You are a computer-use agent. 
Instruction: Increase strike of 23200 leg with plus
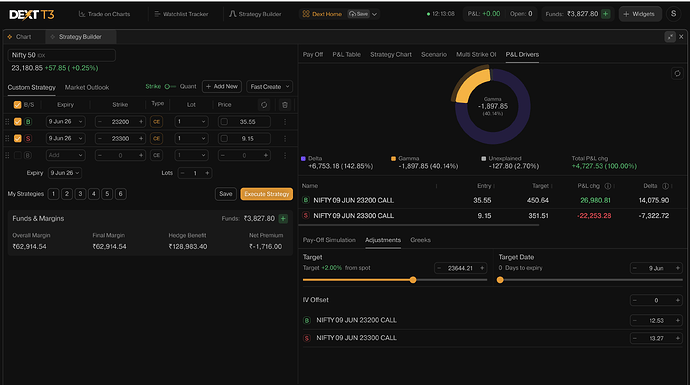[x=141, y=122]
